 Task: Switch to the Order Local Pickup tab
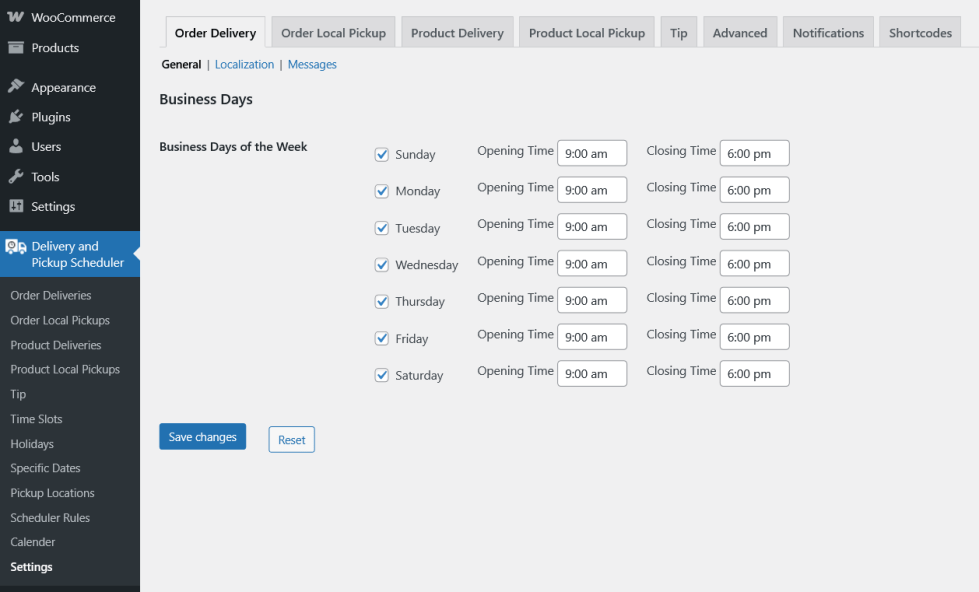coord(333,33)
